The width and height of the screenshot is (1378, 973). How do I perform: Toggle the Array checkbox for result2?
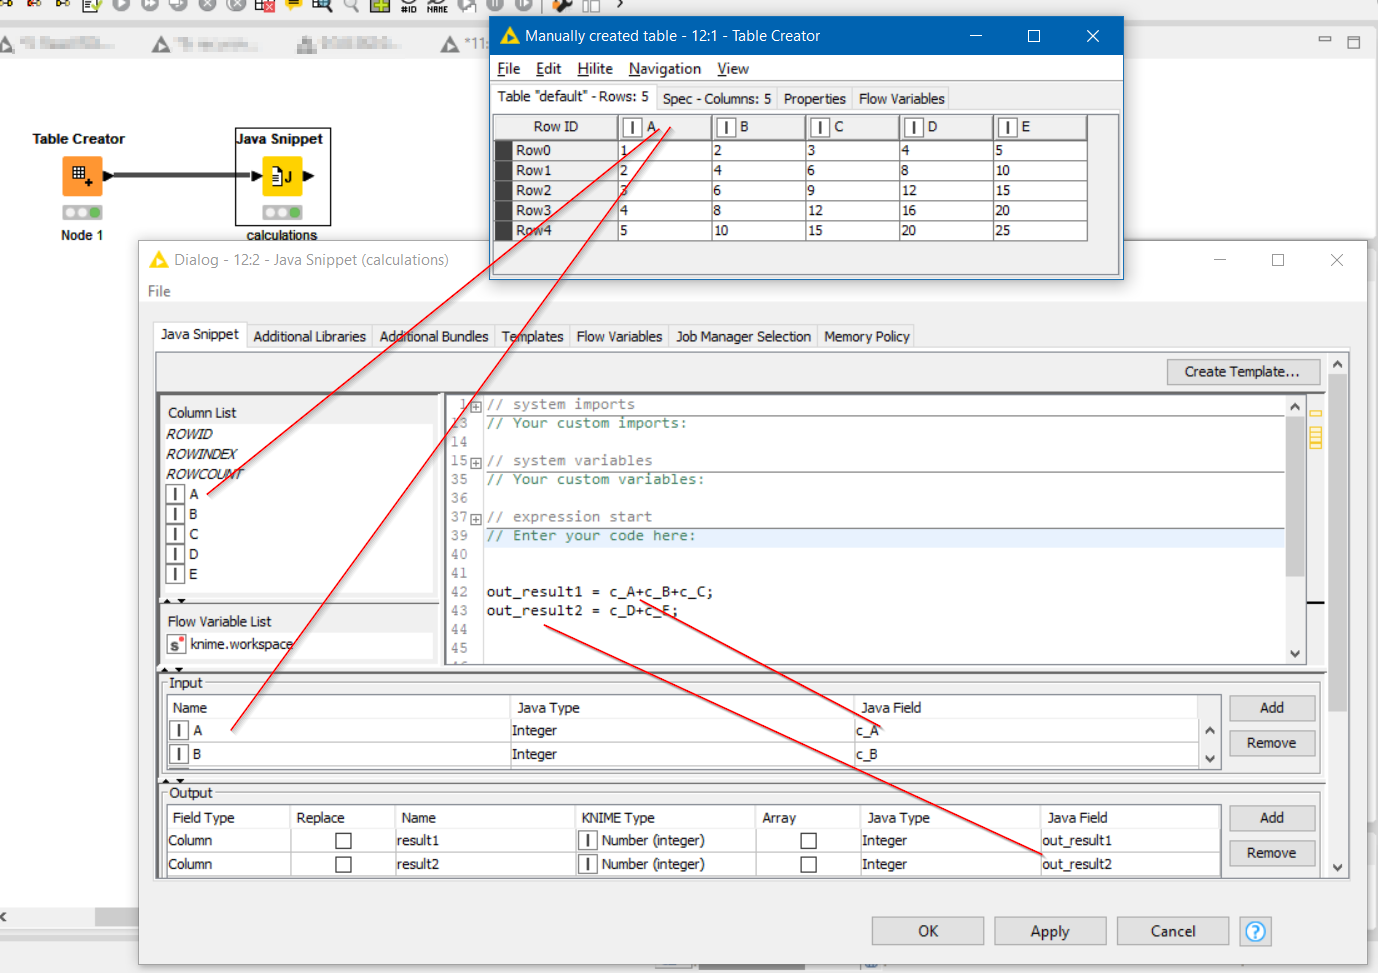(x=808, y=864)
